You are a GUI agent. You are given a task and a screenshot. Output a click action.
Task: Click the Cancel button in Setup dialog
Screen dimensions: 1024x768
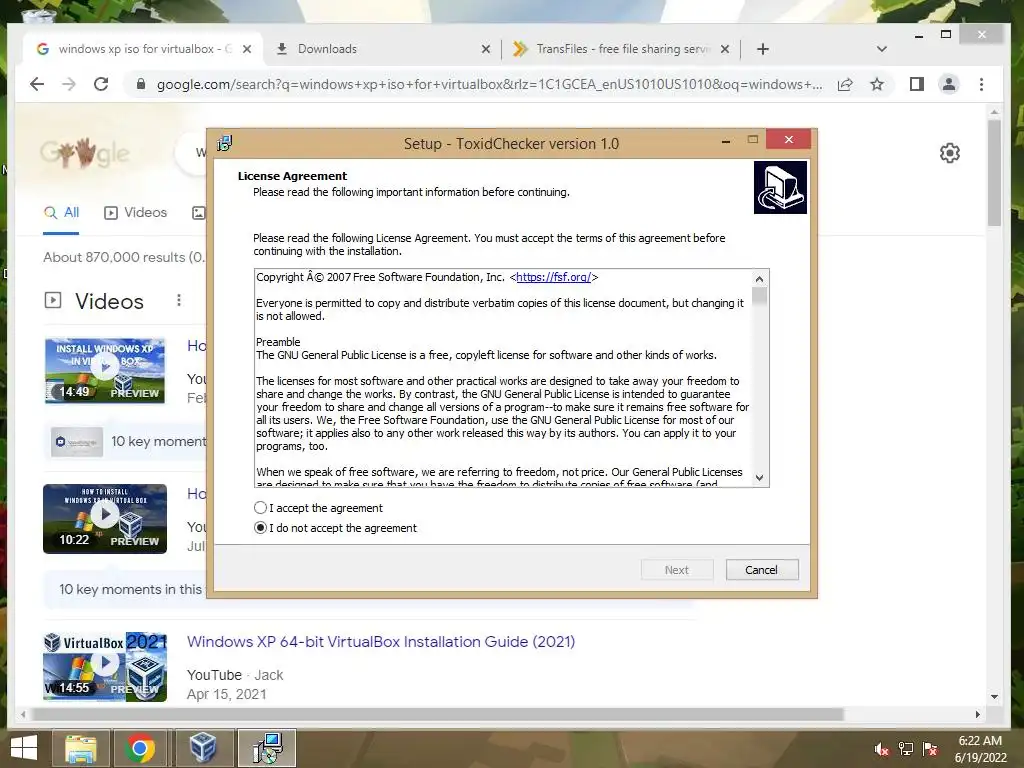[x=761, y=569]
